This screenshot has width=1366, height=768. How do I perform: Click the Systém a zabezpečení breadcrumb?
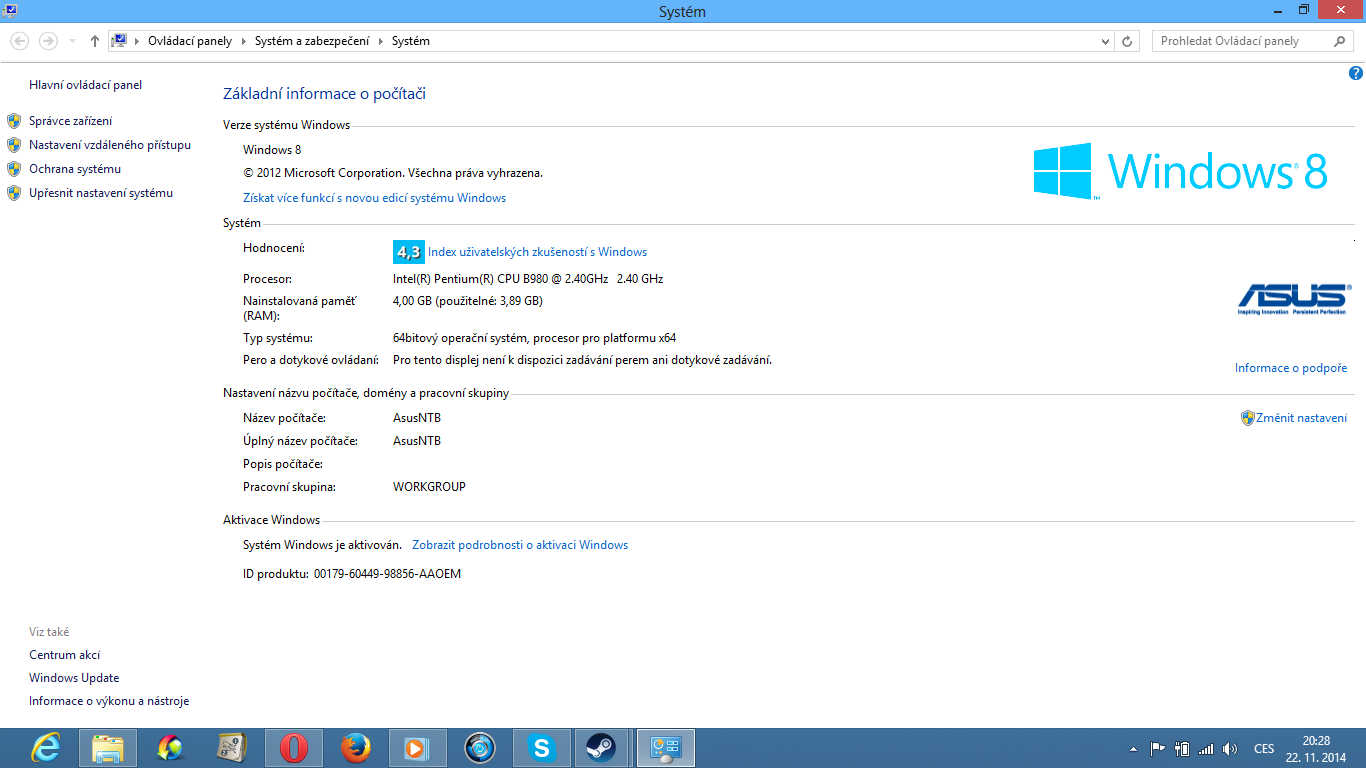[x=311, y=41]
